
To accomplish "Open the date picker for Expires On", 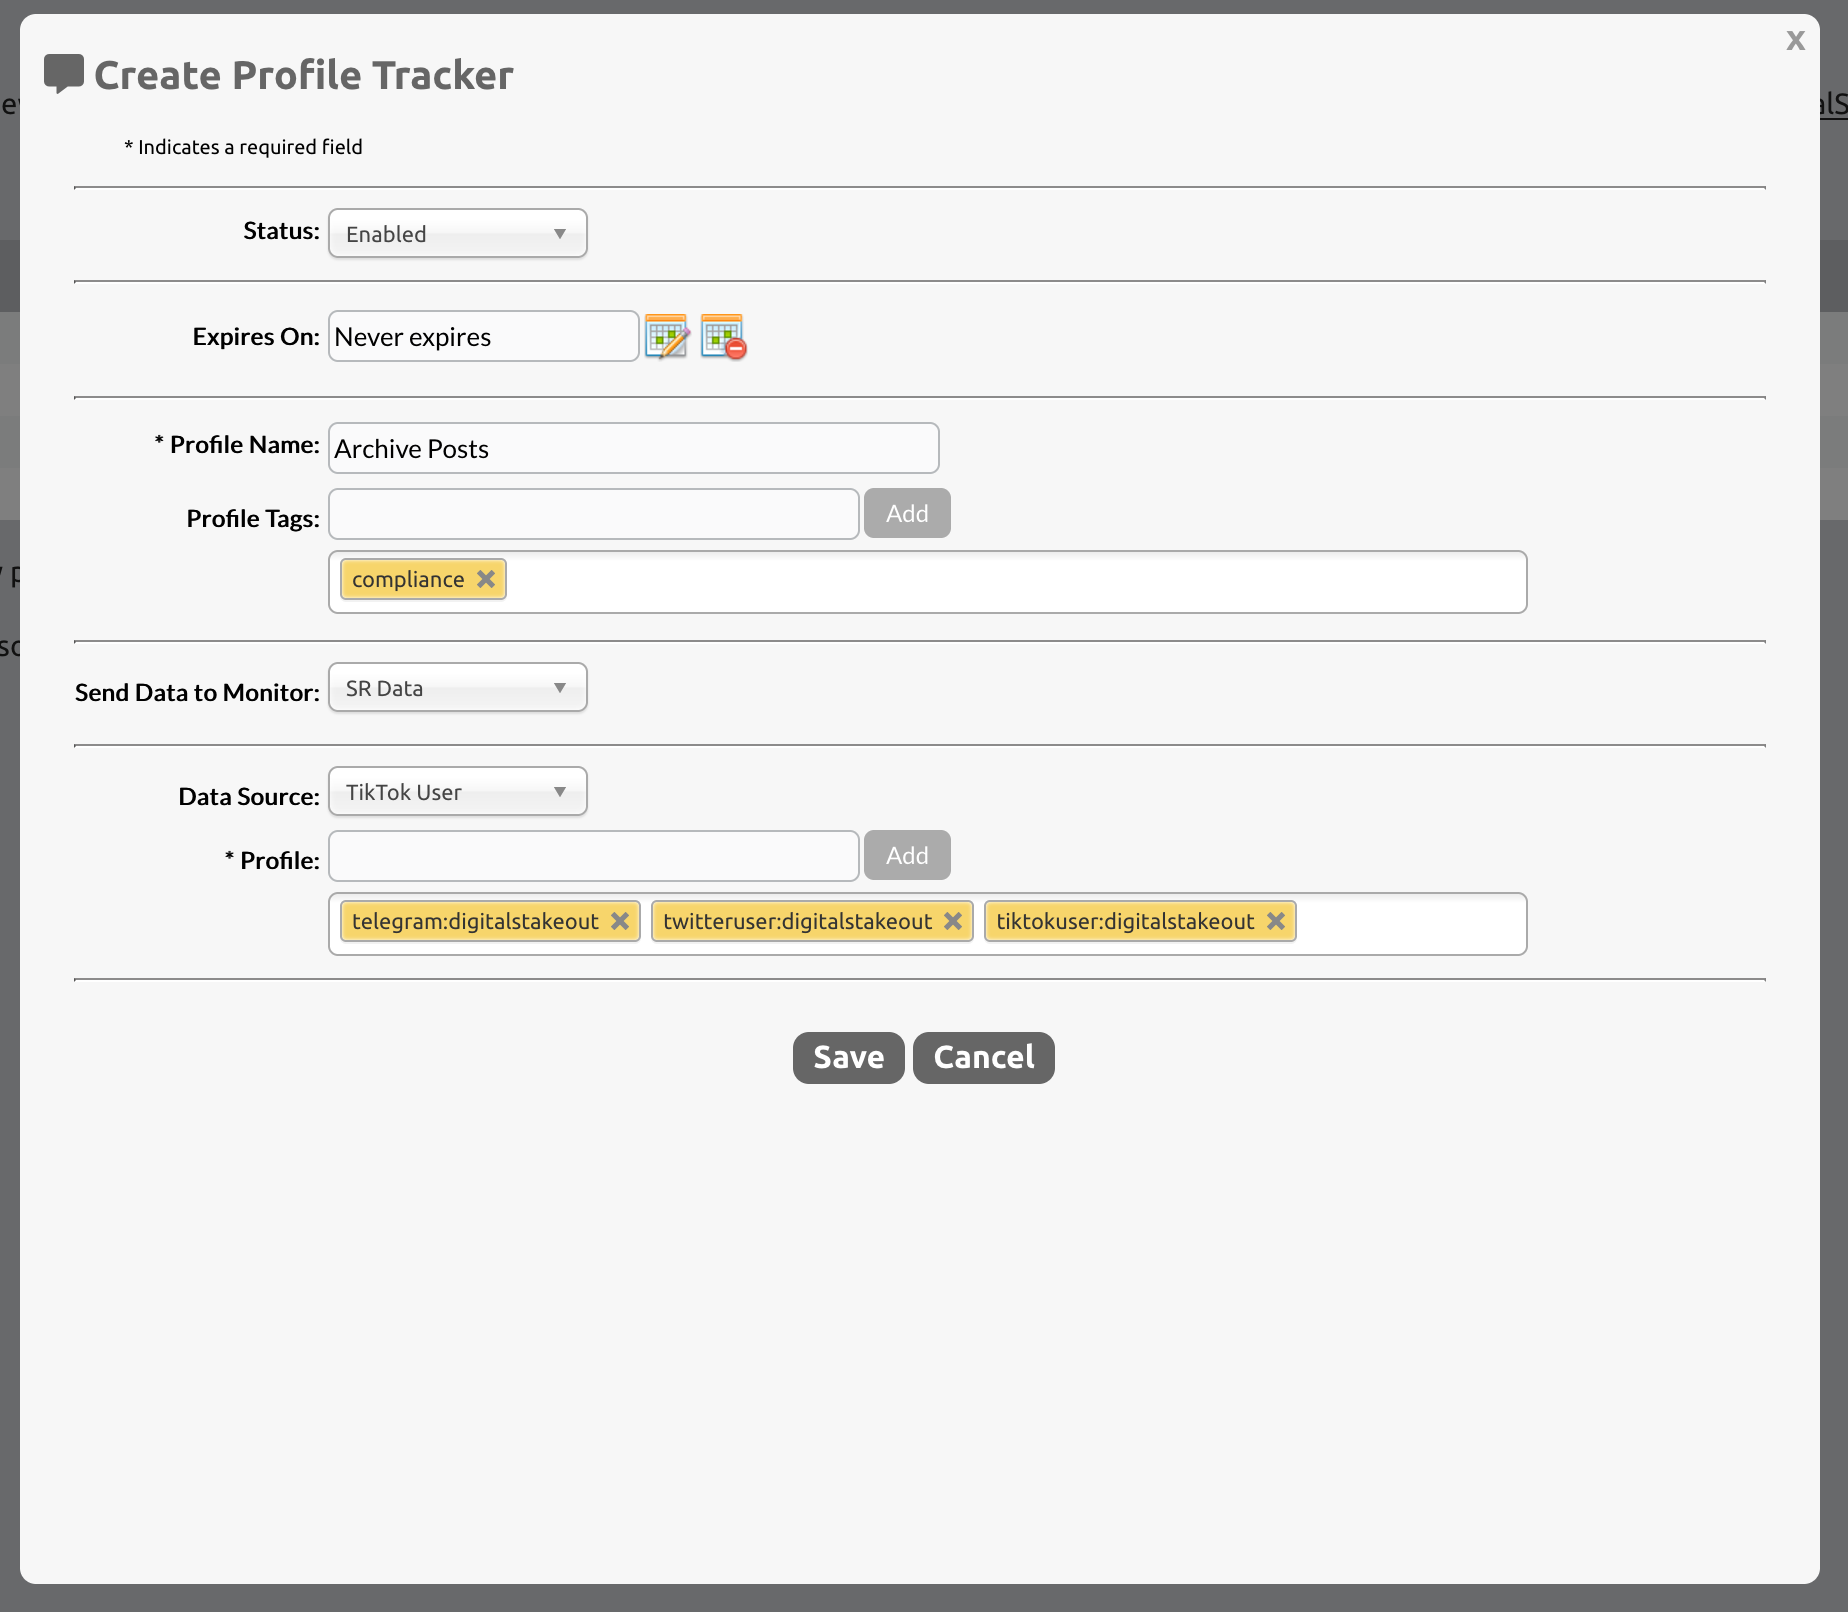I will [x=668, y=336].
